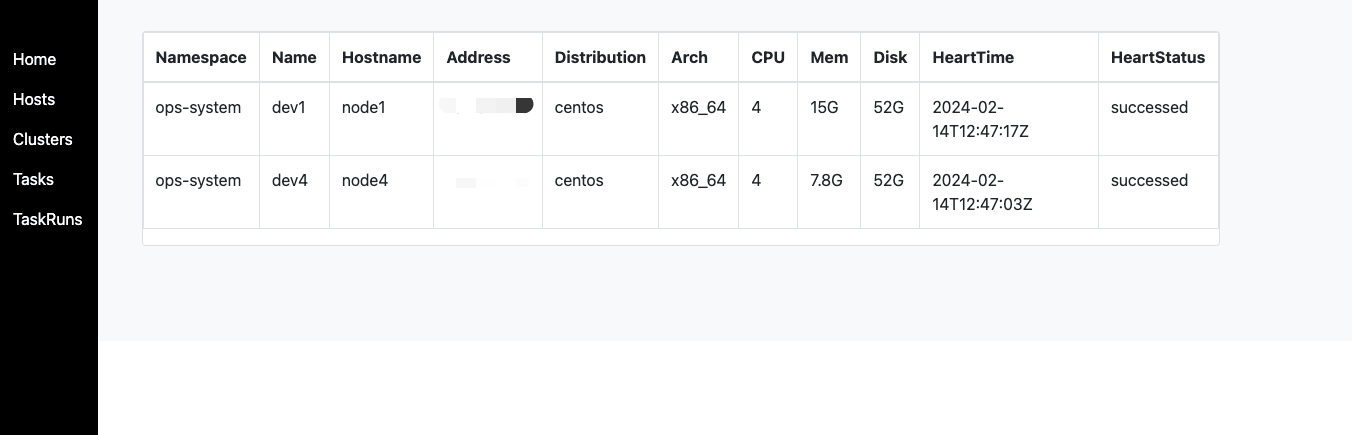Click the CPU column header
1352x435 pixels.
[x=768, y=58]
